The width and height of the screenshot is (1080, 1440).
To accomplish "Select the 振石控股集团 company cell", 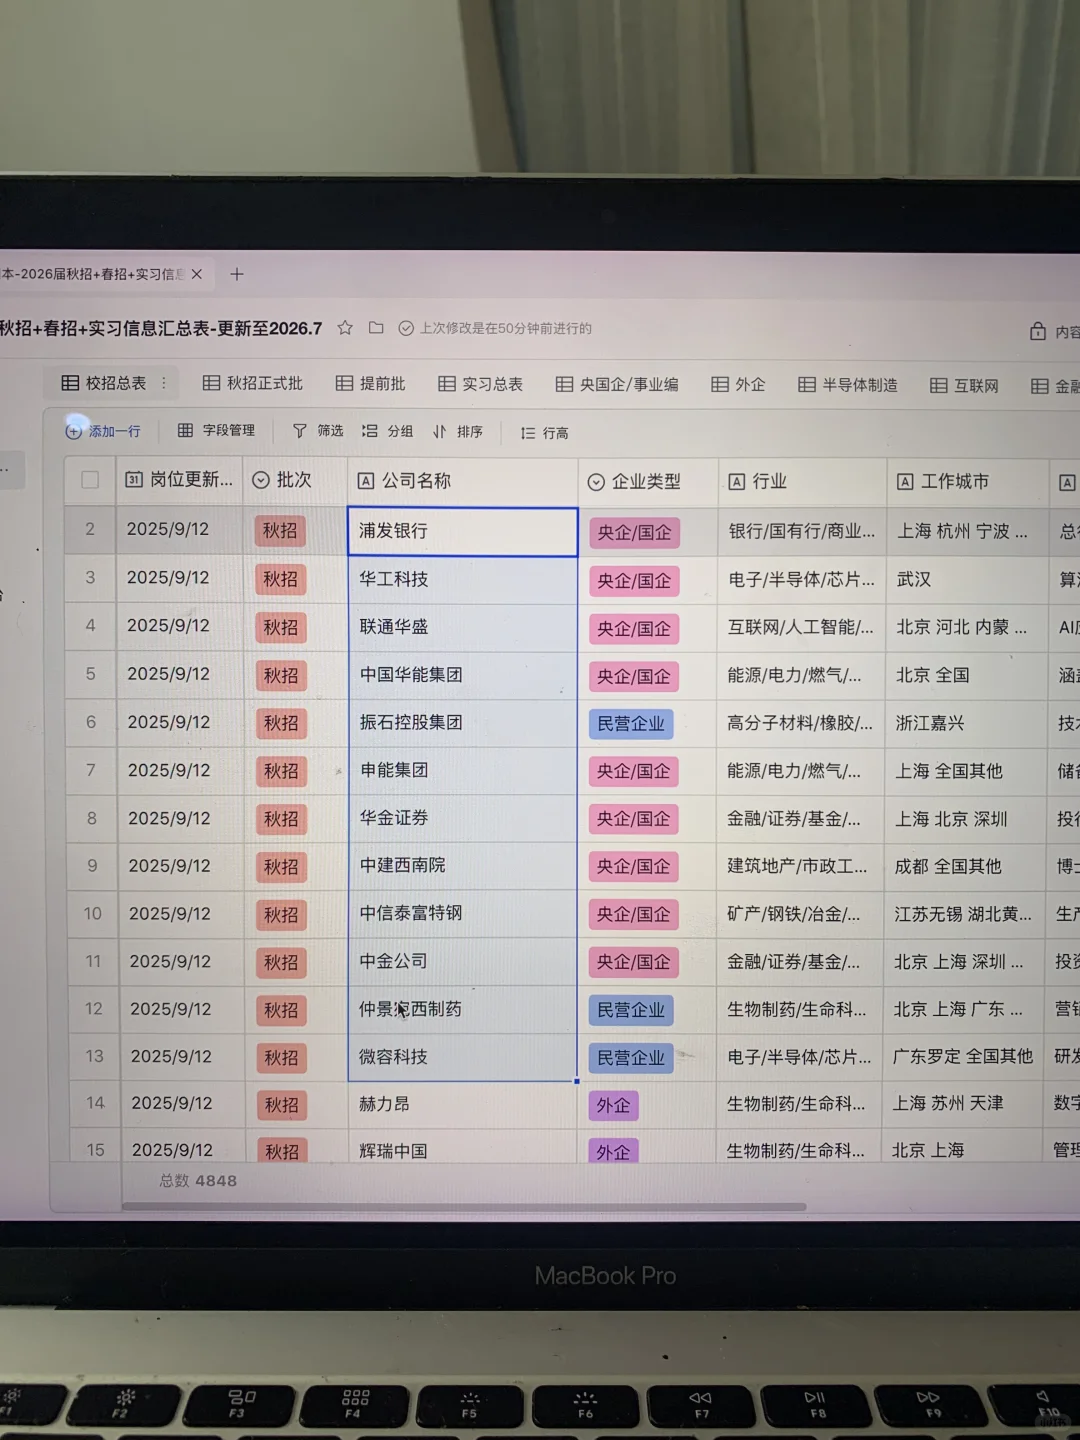I will click(462, 722).
